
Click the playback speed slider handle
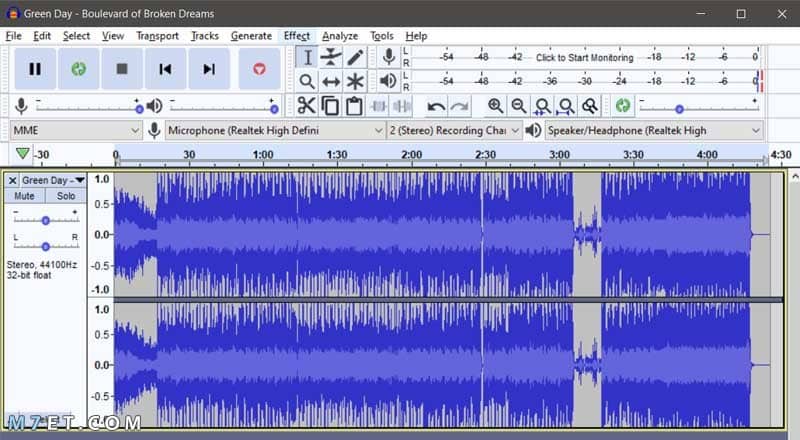click(x=679, y=109)
